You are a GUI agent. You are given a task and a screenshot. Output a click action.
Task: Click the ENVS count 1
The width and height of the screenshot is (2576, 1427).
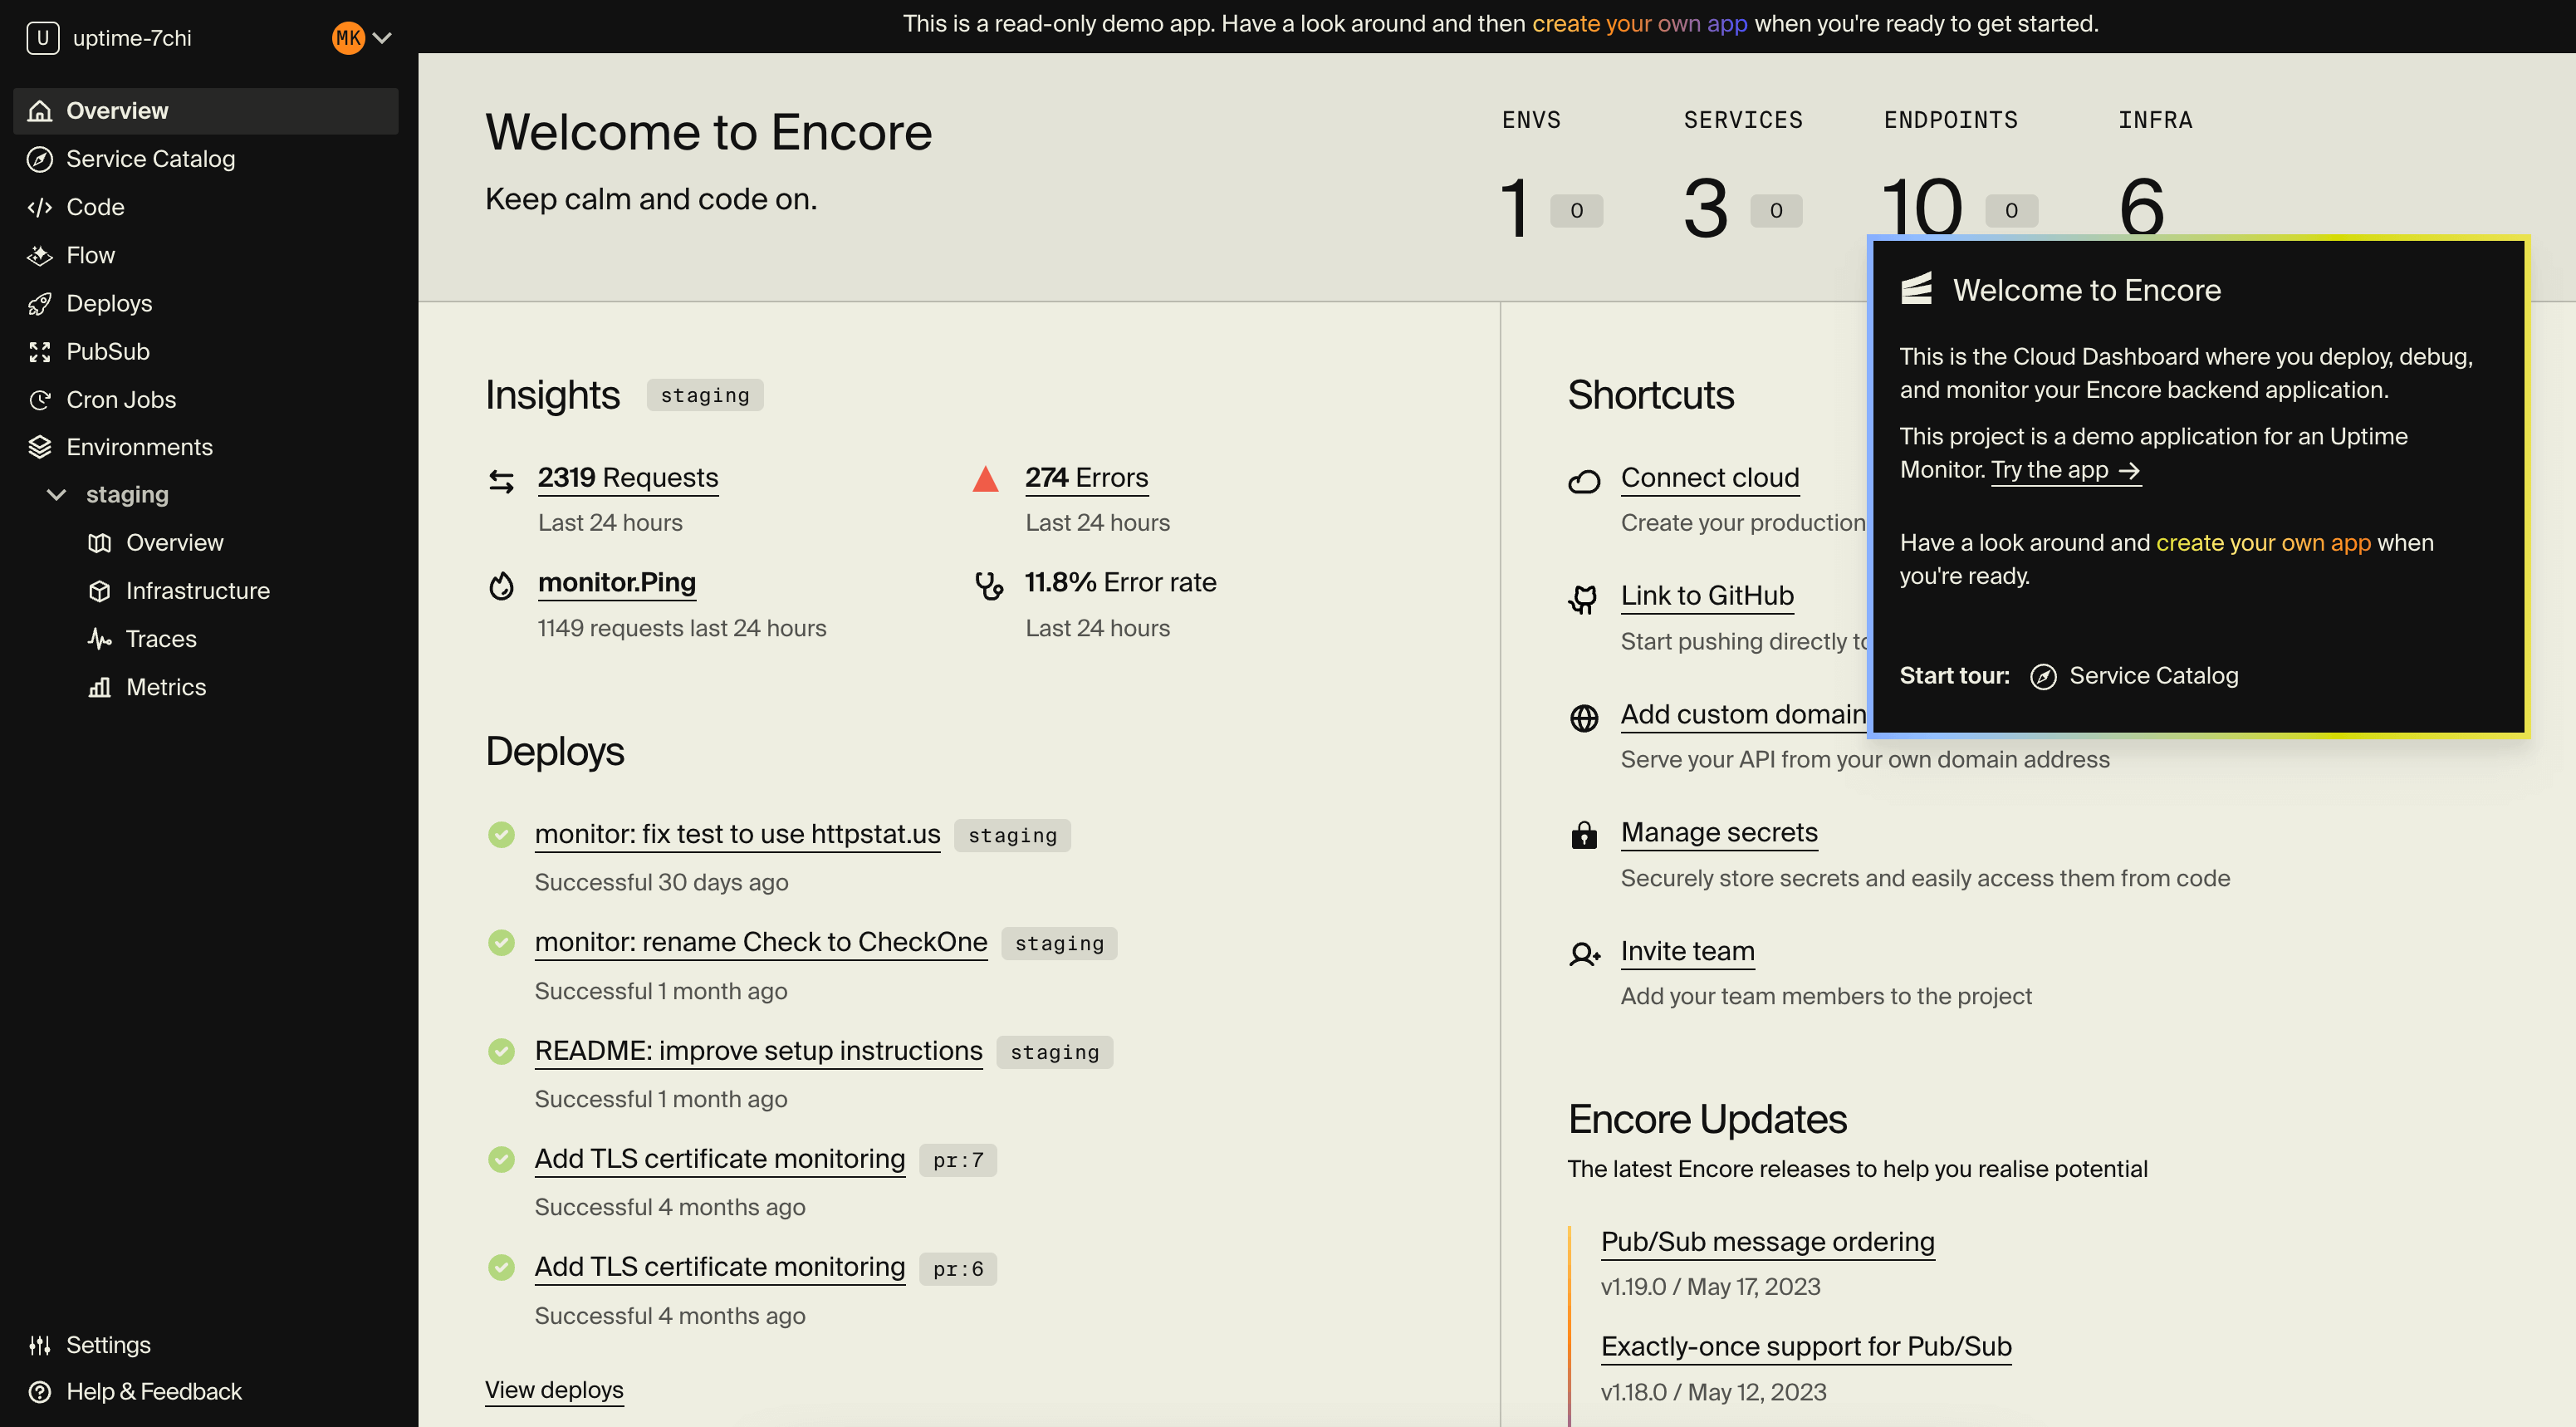click(x=1516, y=208)
